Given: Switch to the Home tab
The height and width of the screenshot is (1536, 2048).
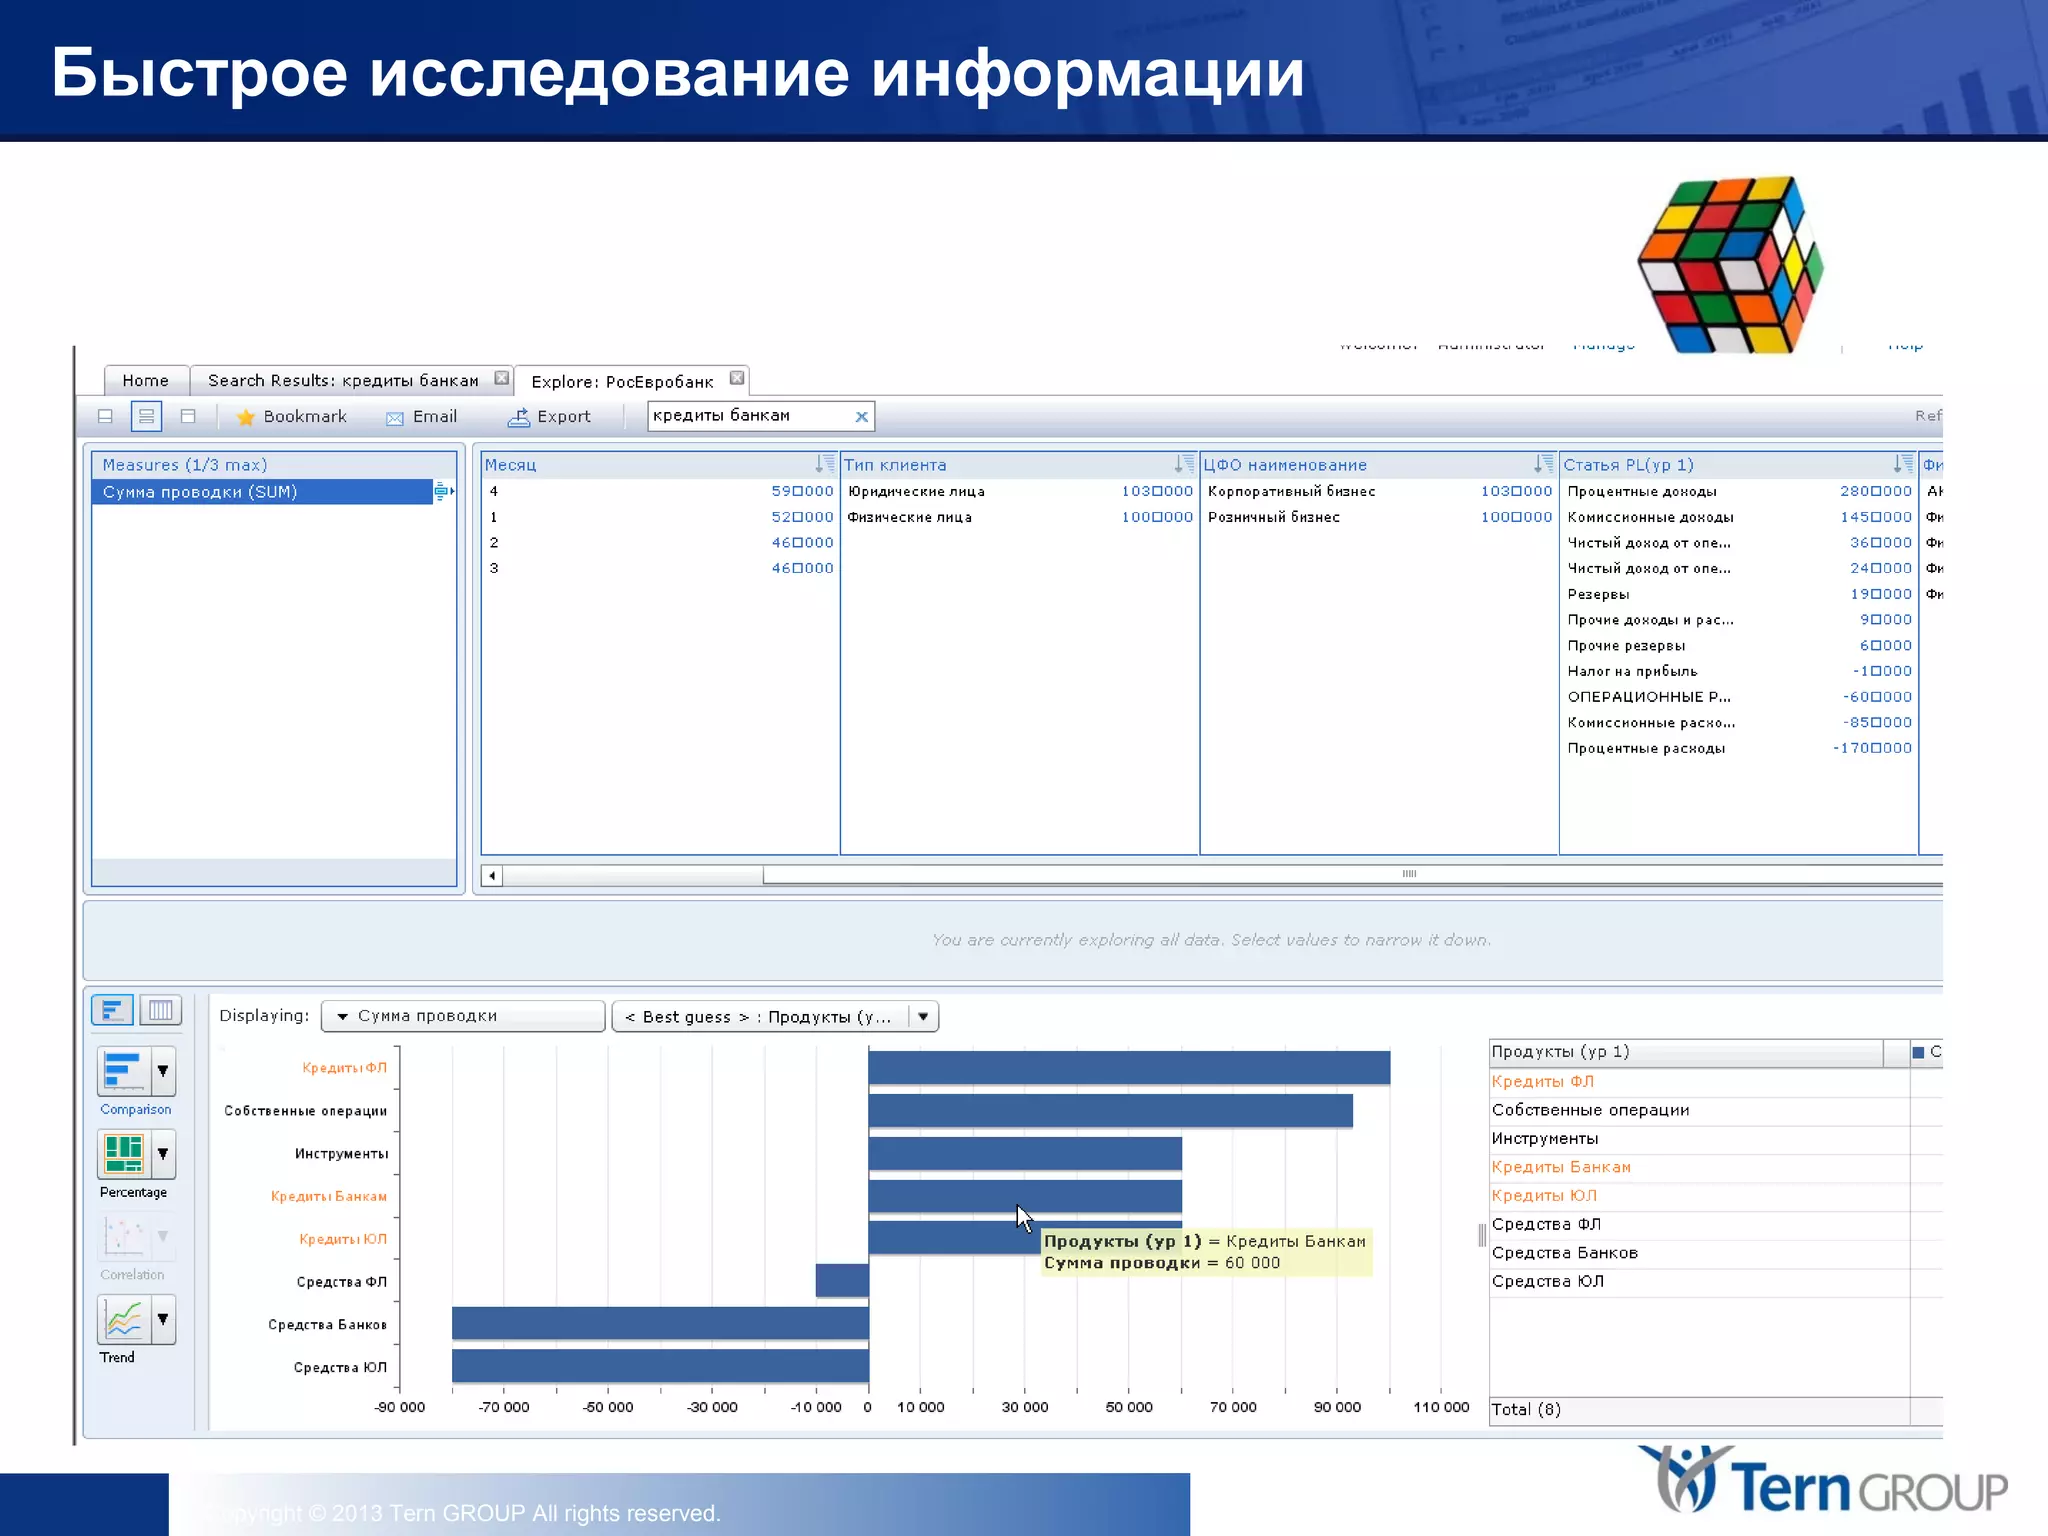Looking at the screenshot, I should 145,381.
